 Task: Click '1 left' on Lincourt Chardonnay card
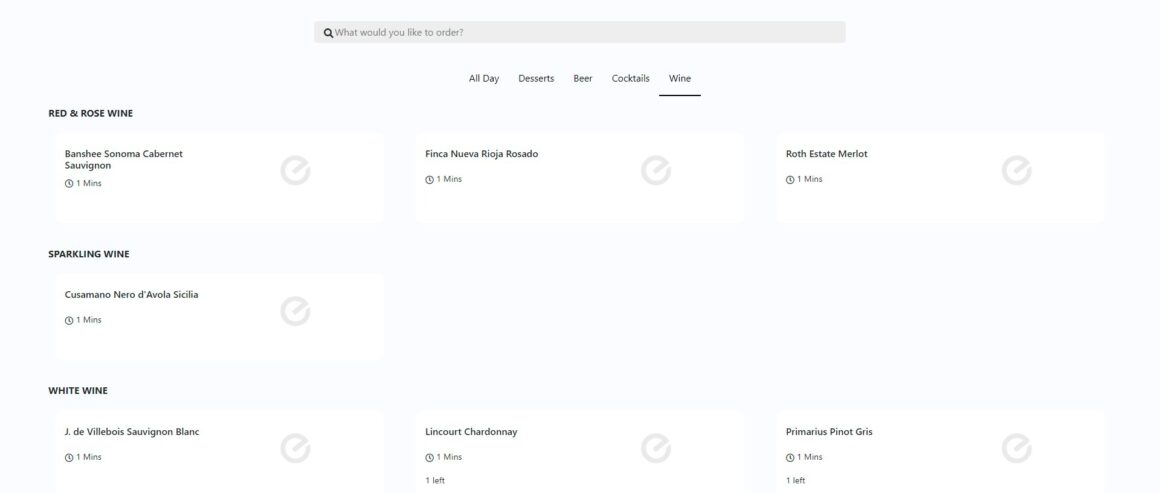[435, 480]
